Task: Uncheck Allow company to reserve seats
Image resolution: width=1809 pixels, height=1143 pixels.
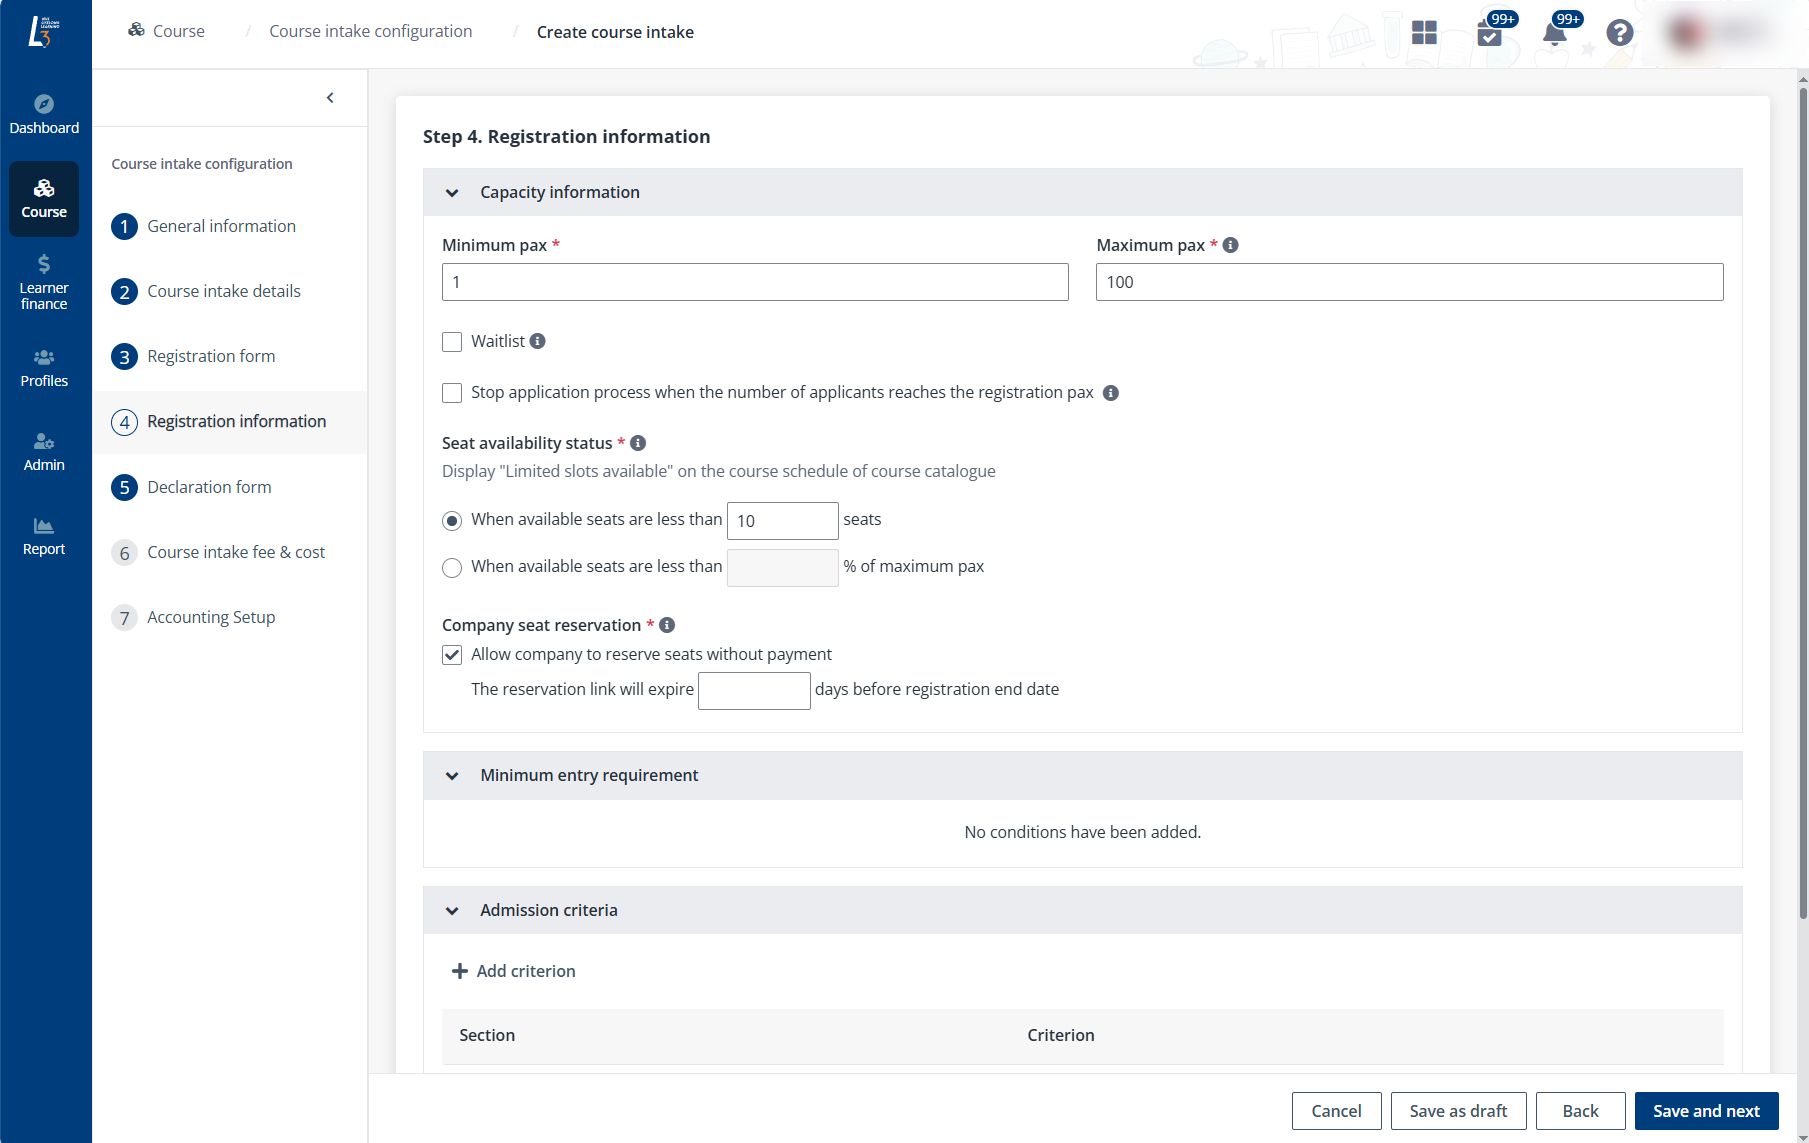Action: click(452, 655)
